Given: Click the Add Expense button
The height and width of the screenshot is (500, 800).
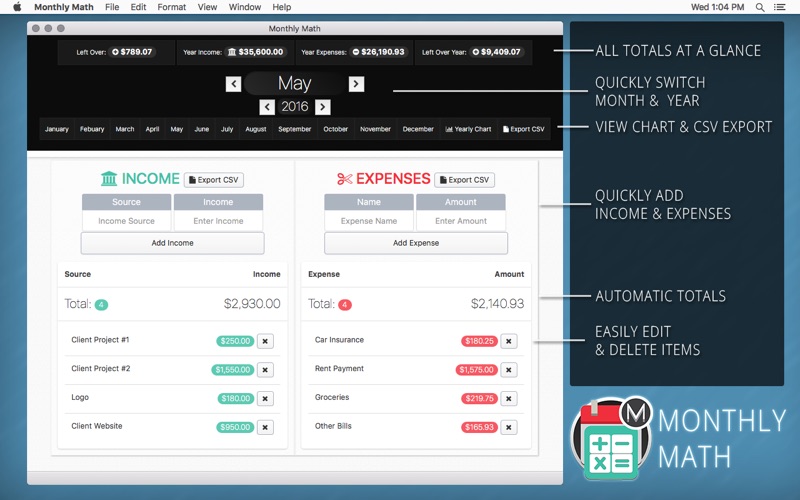Looking at the screenshot, I should coord(416,243).
